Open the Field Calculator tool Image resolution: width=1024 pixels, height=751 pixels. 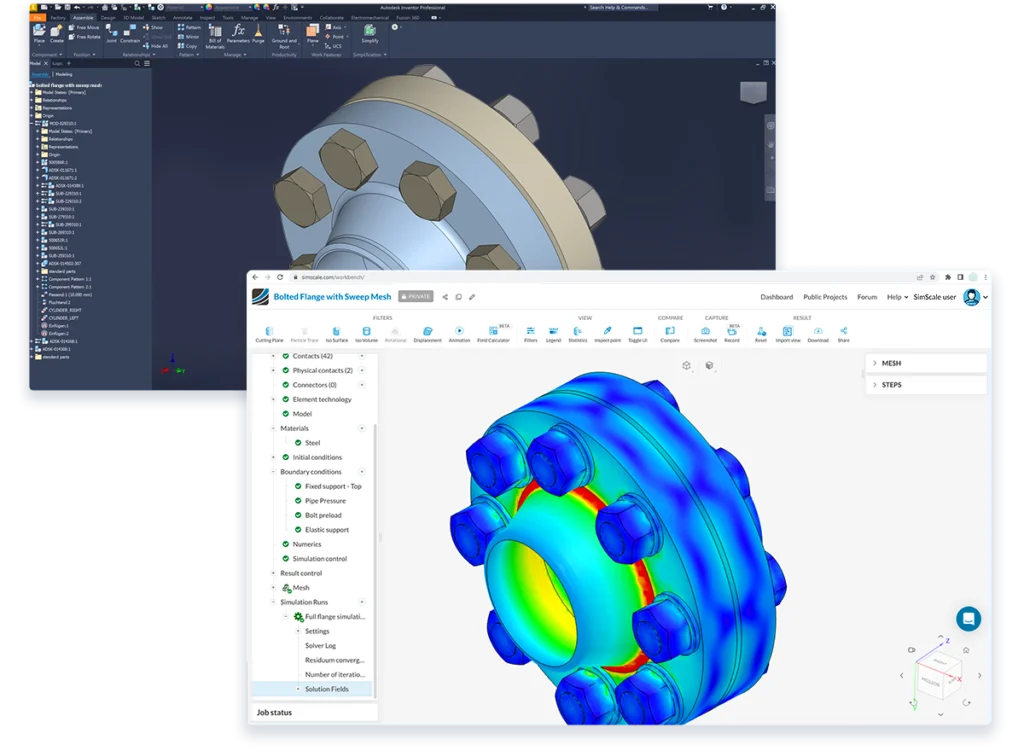pos(493,332)
